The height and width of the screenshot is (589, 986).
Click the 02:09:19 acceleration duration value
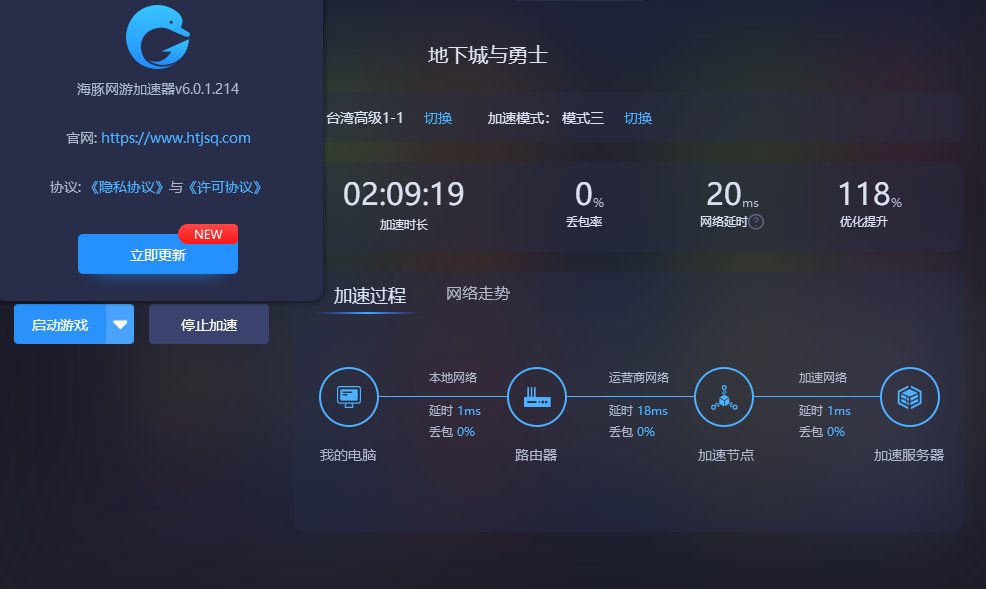click(404, 194)
